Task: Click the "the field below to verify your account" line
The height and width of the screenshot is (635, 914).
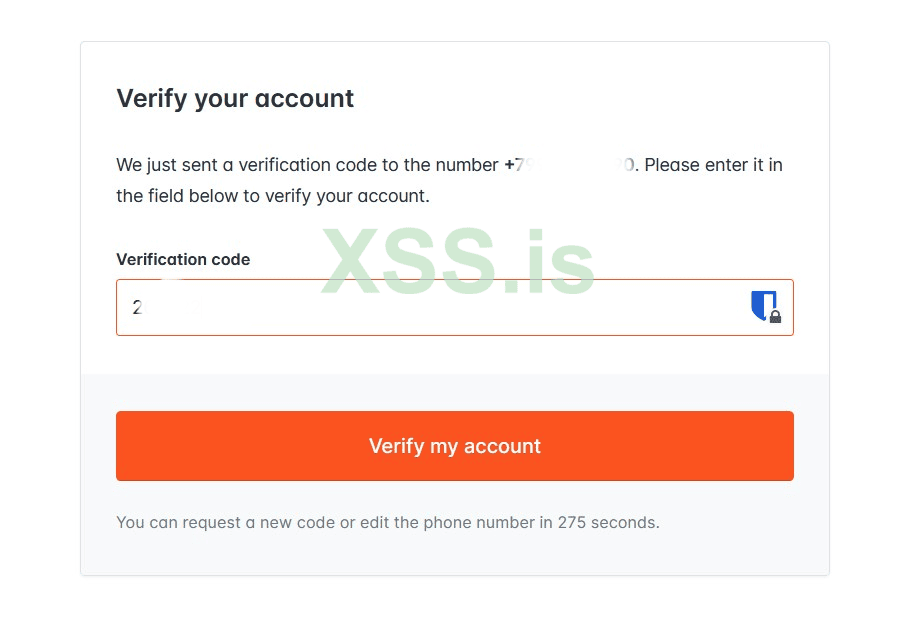Action: [272, 196]
